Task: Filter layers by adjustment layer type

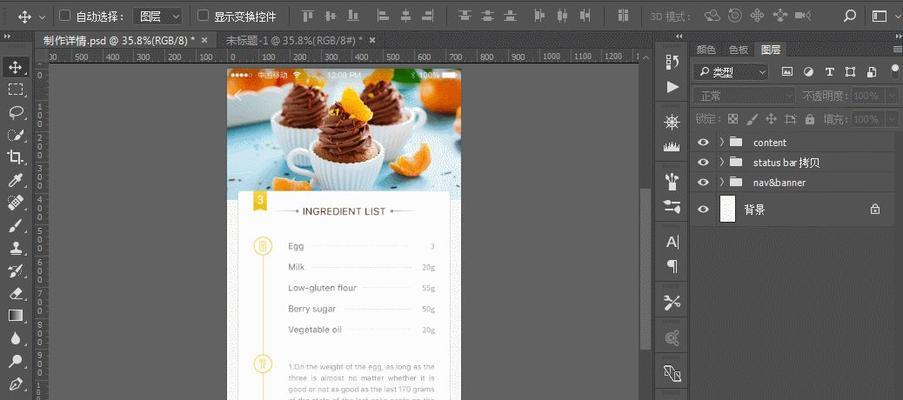Action: 808,72
